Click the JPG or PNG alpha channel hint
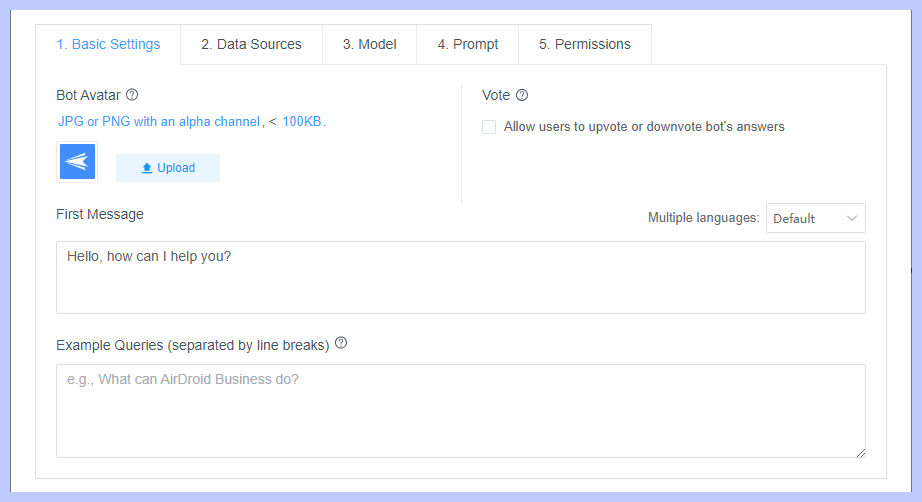The width and height of the screenshot is (922, 502). pos(159,122)
